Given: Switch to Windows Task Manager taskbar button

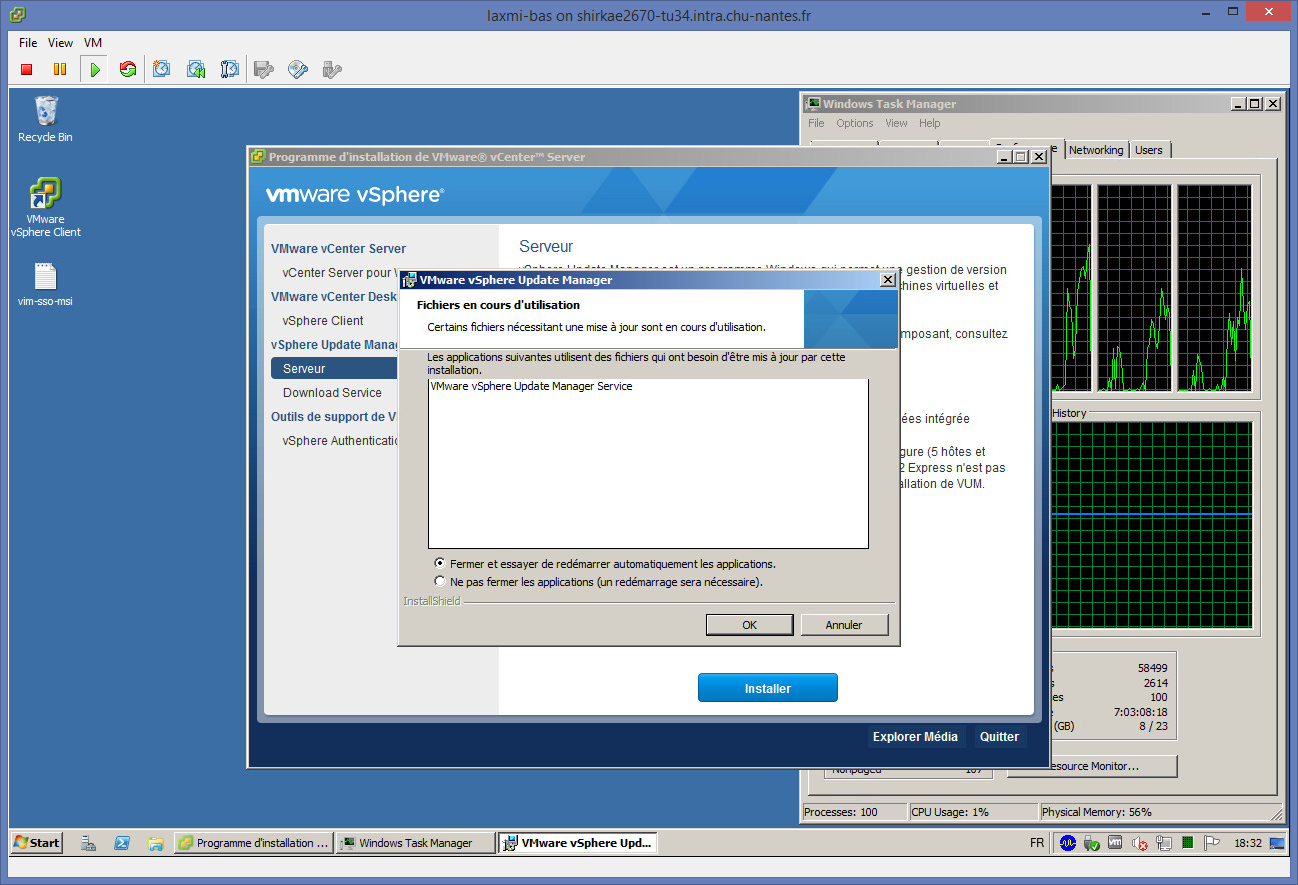Looking at the screenshot, I should pos(416,843).
